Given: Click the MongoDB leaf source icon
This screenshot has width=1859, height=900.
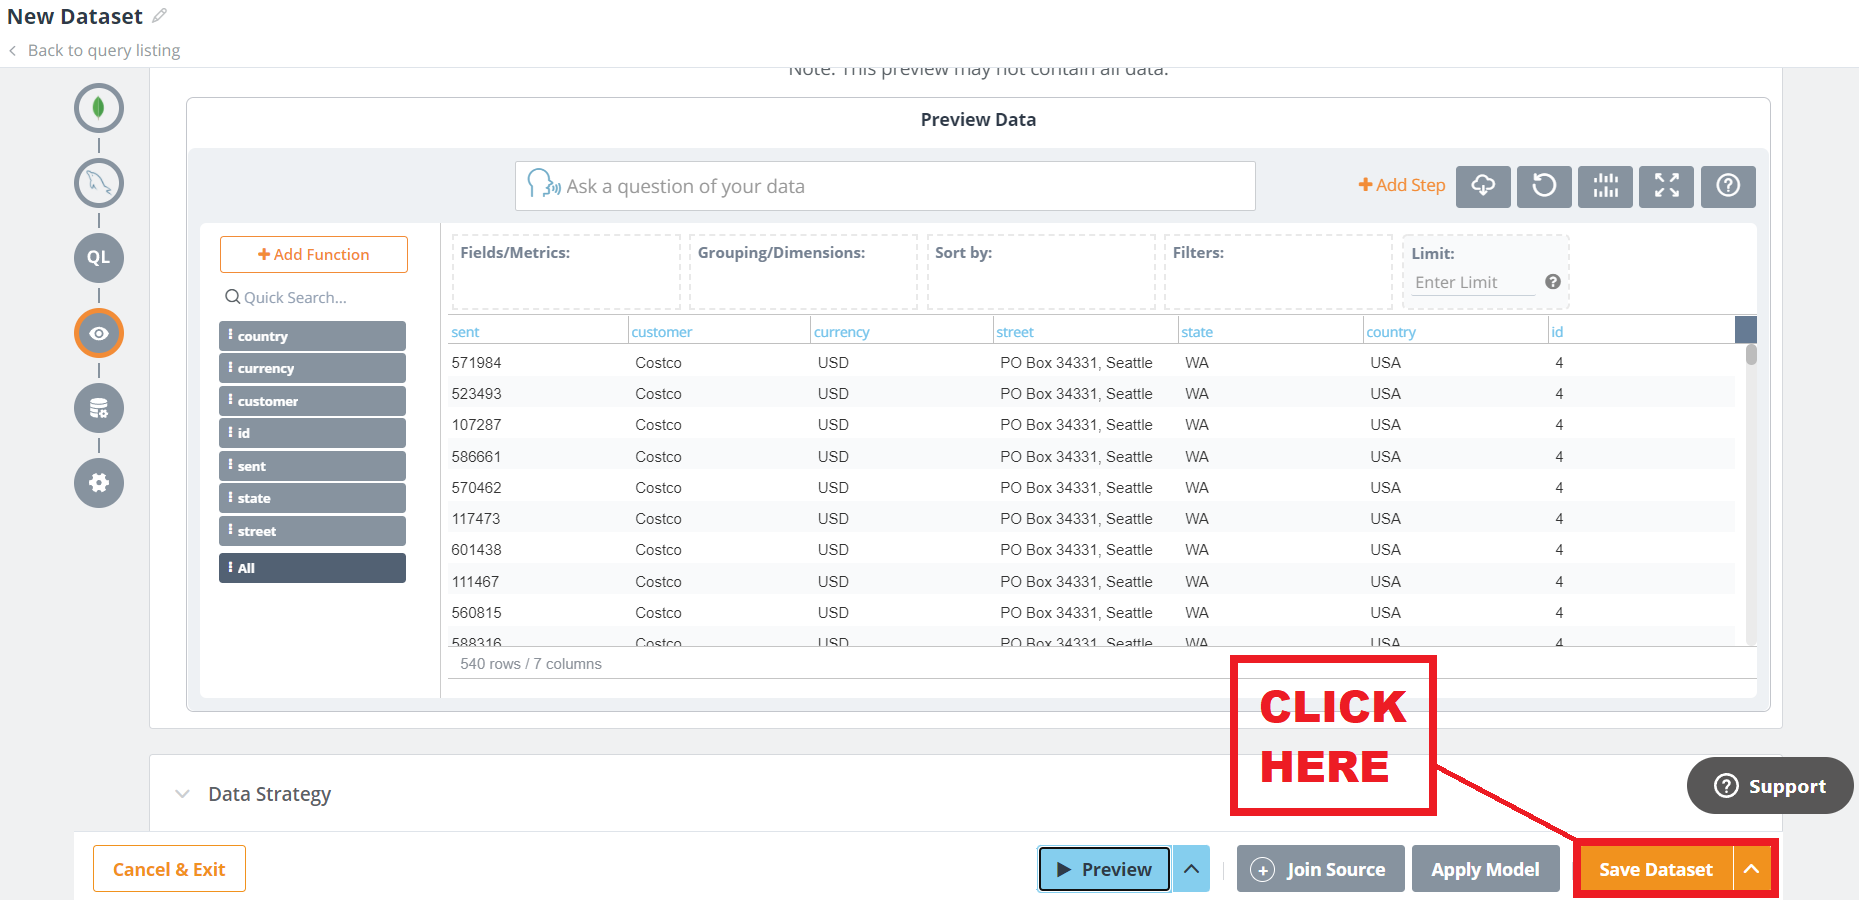Looking at the screenshot, I should [x=98, y=108].
